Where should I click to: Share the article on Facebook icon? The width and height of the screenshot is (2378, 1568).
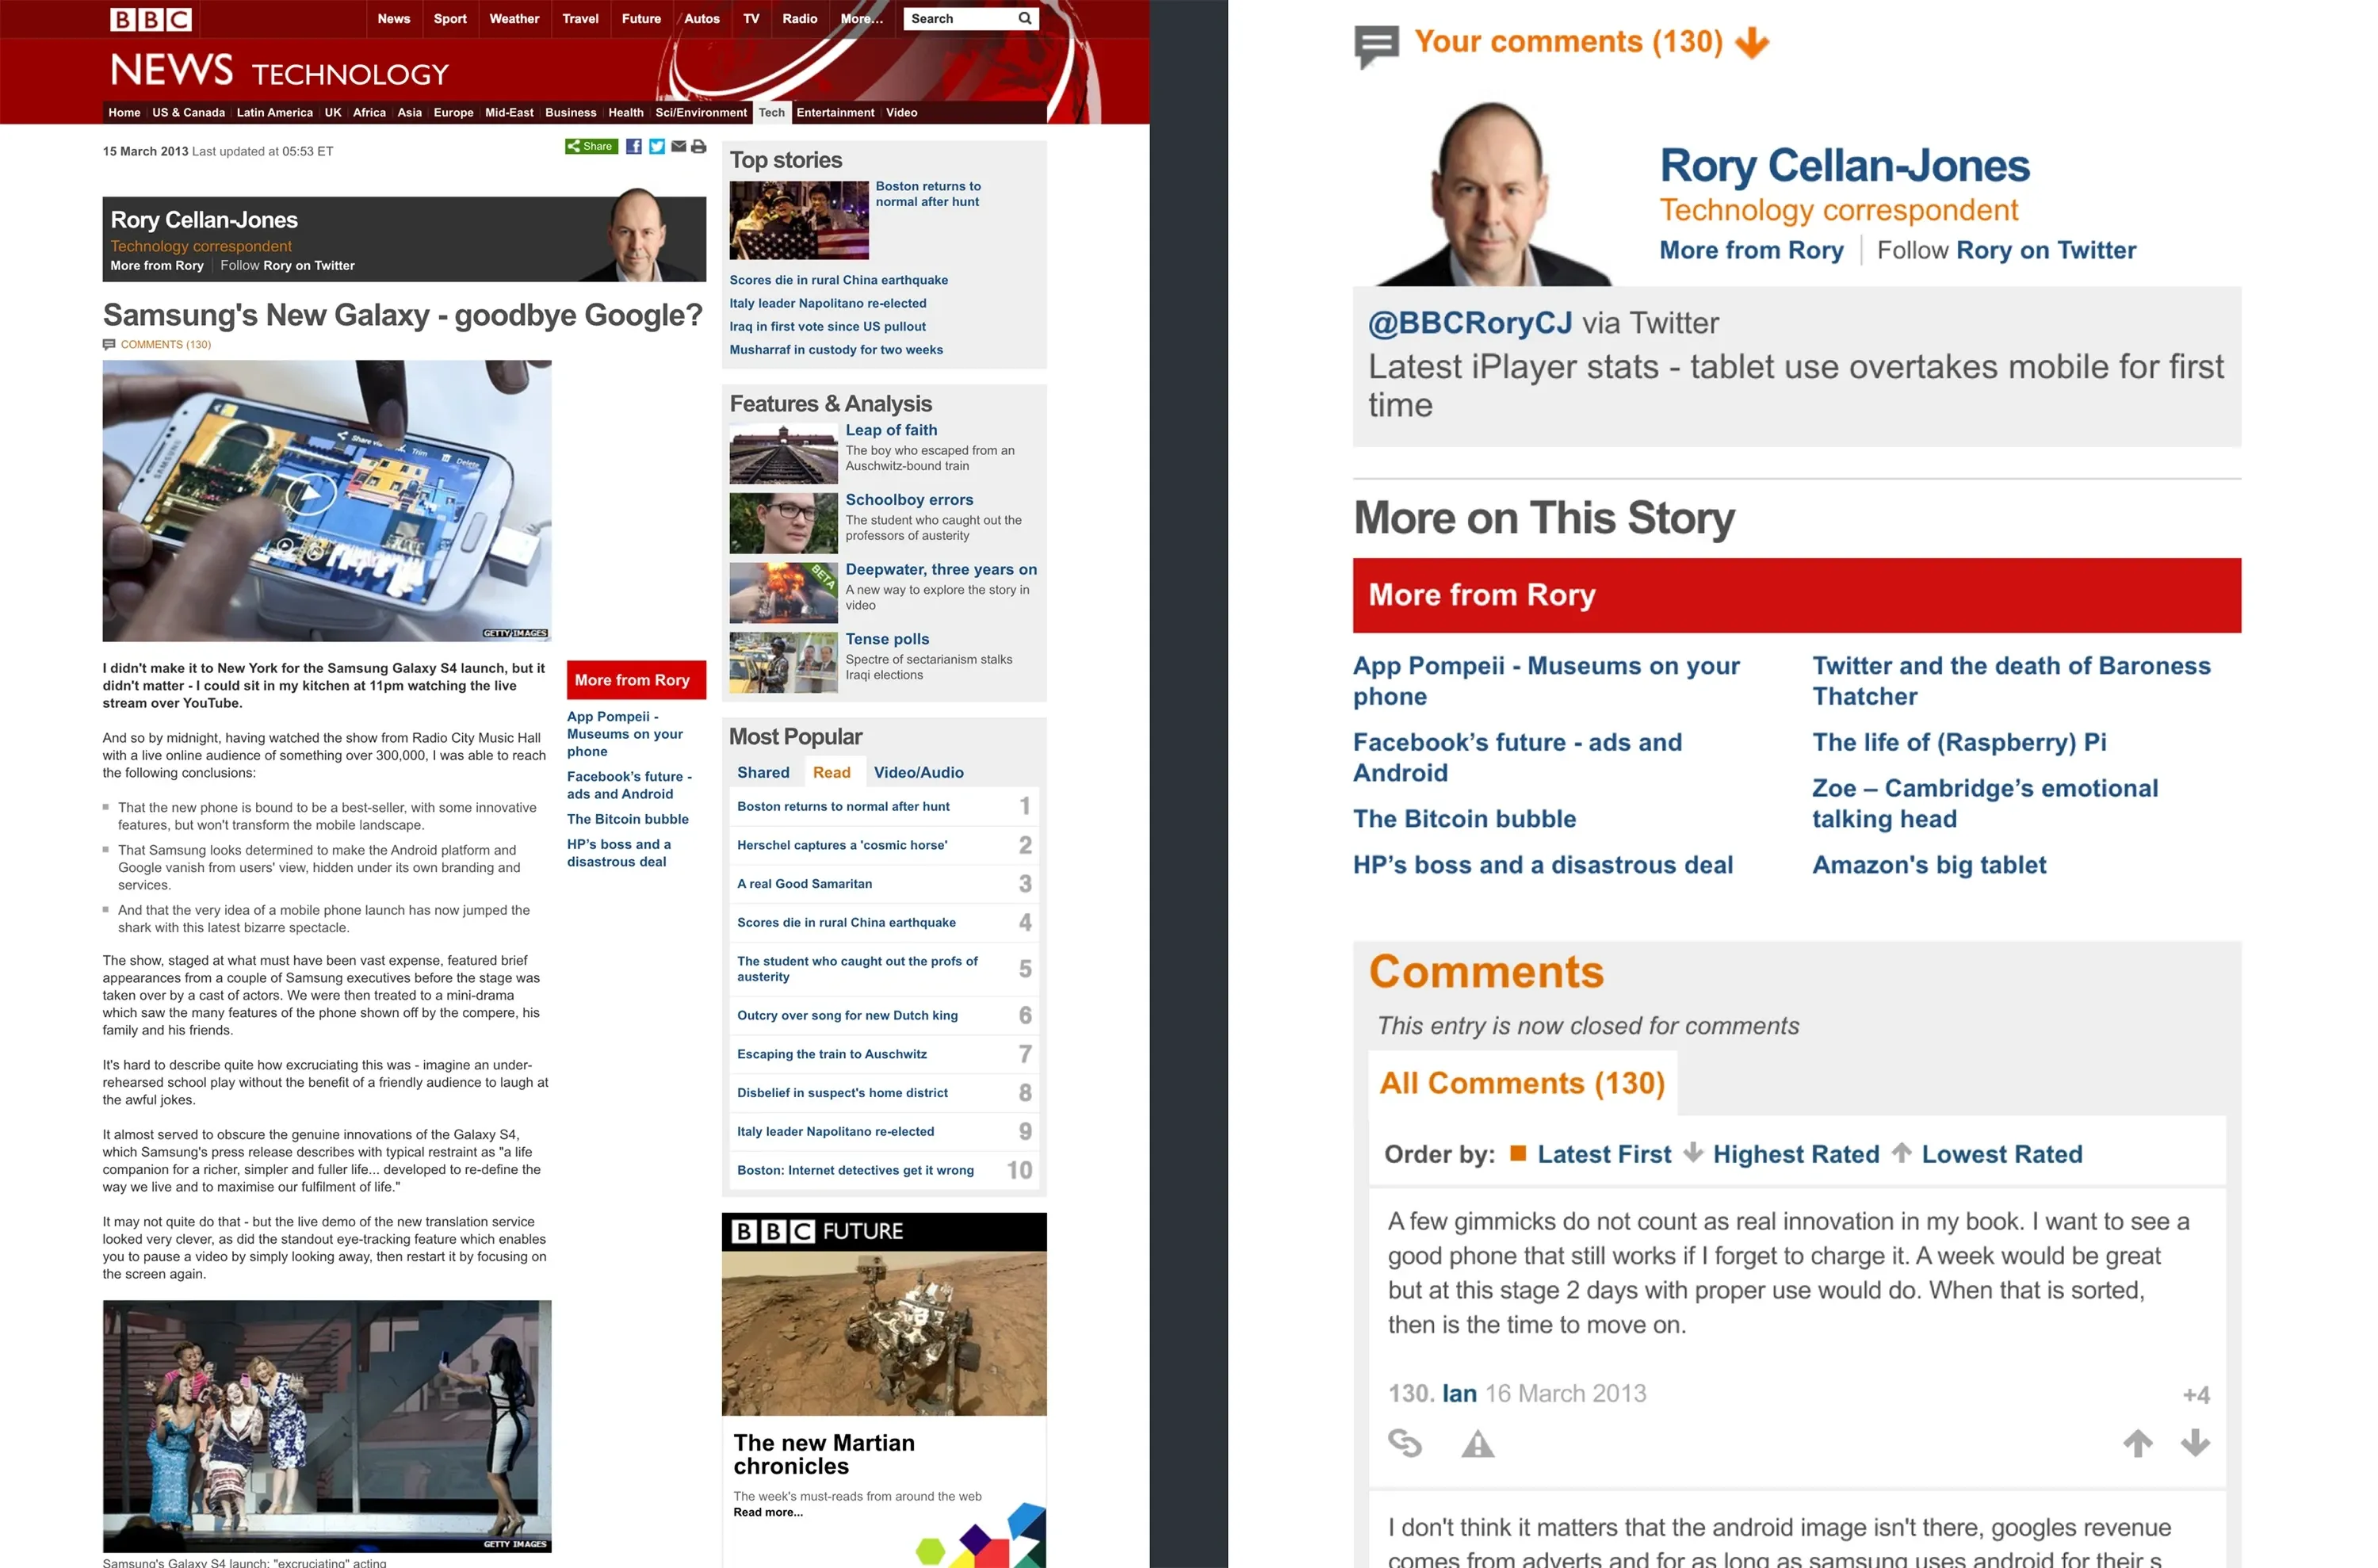tap(633, 147)
